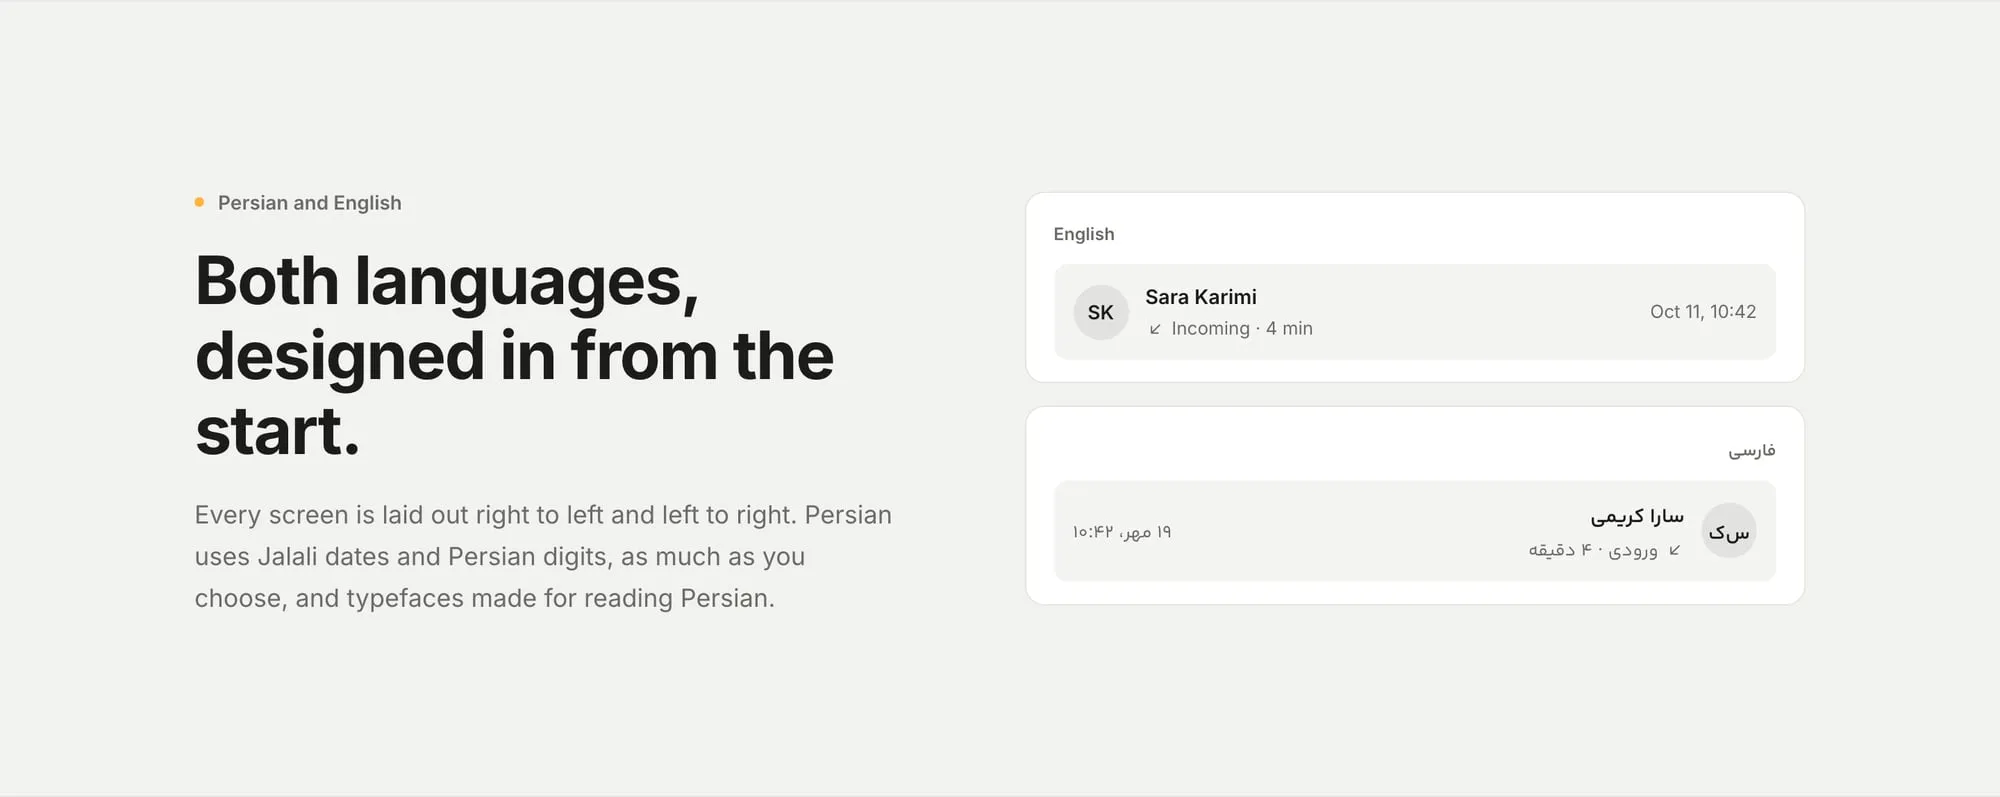Select the Sara Karimi contact name
Screen dimensions: 2000x797
pos(1200,297)
